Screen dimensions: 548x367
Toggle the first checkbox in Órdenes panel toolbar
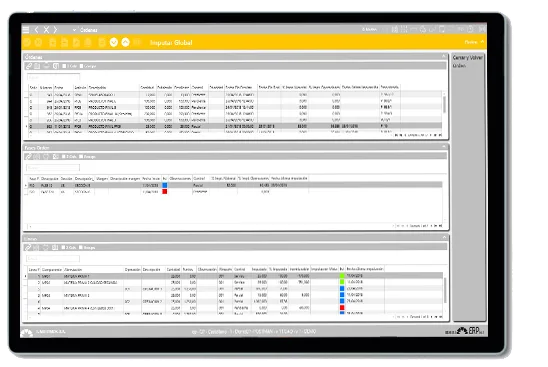click(x=64, y=66)
